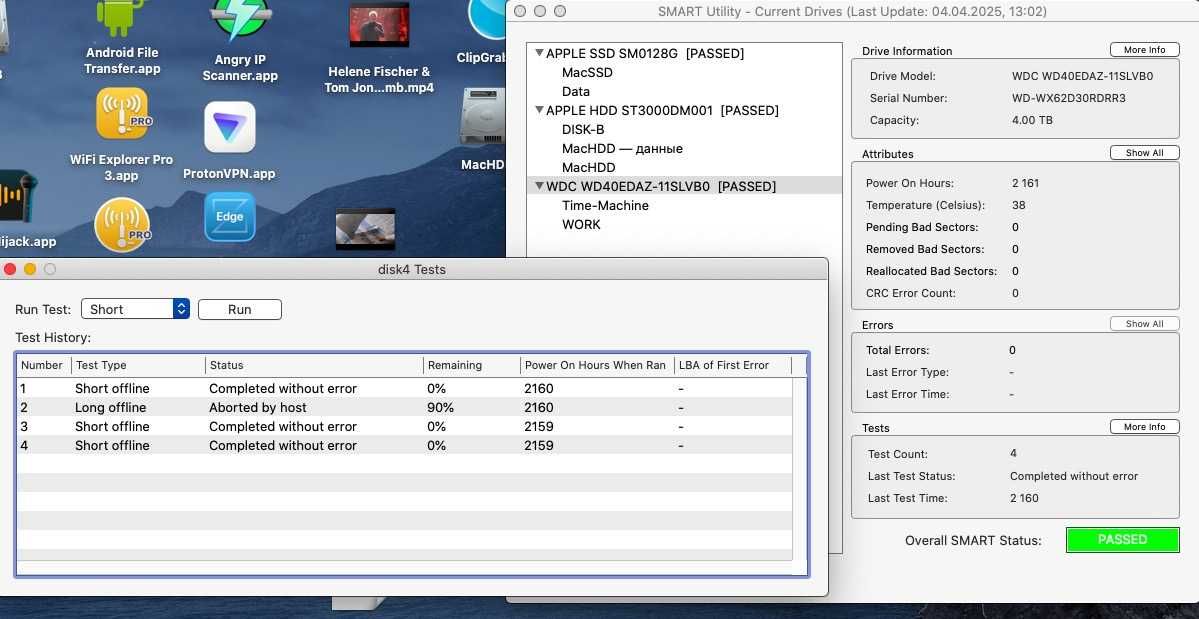Open Angry IP Scanner app icon
The height and width of the screenshot is (619, 1199).
[240, 20]
